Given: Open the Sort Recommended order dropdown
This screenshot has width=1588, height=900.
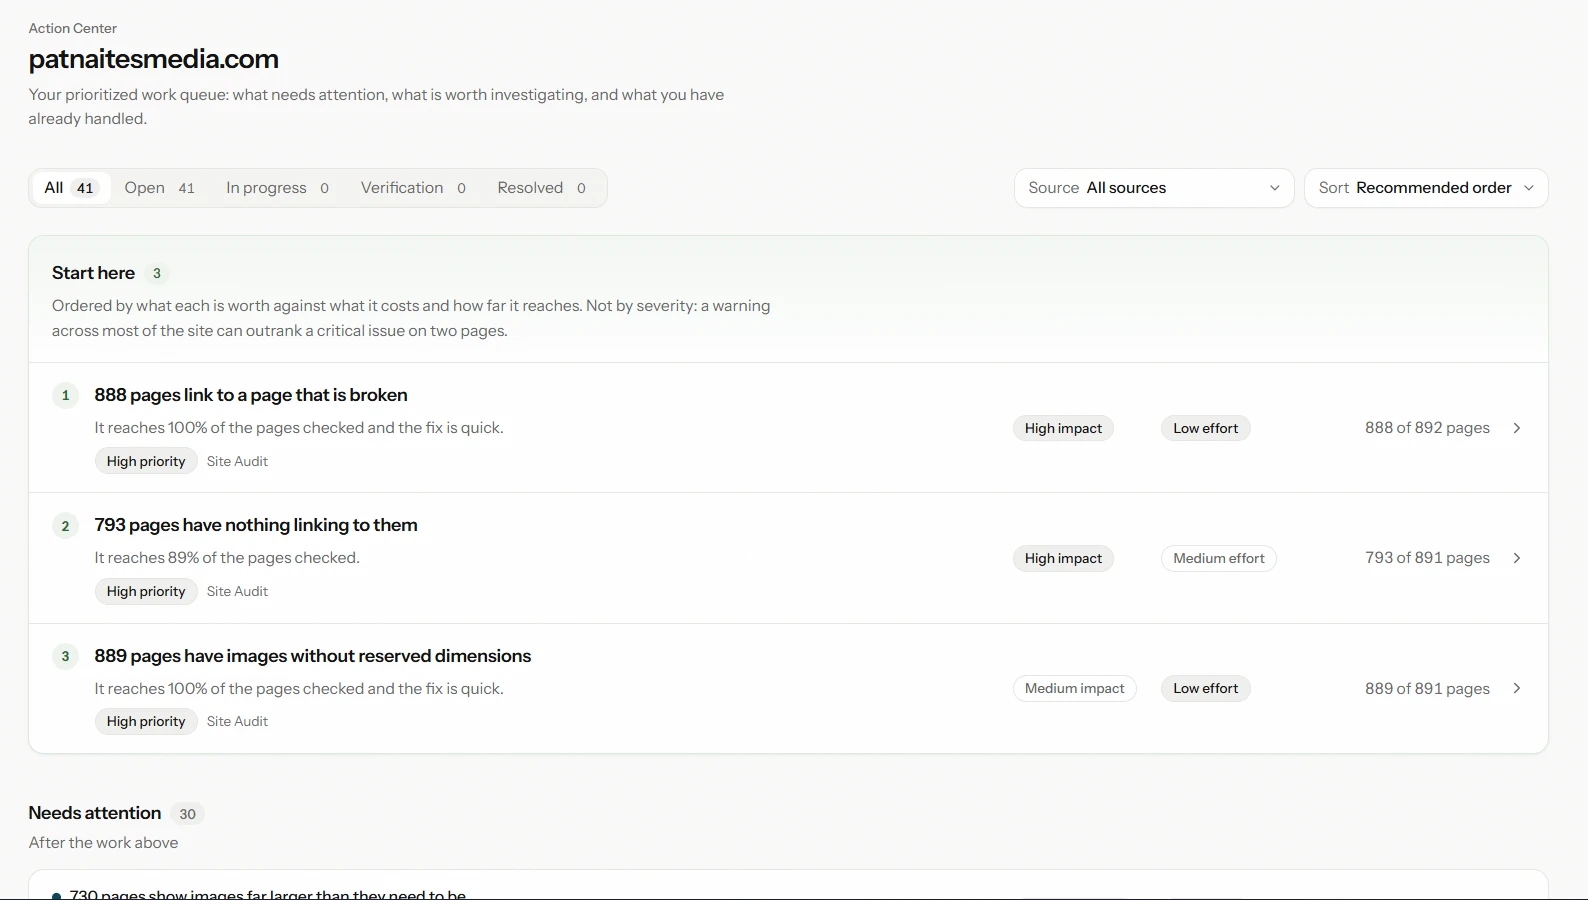Looking at the screenshot, I should pos(1426,188).
